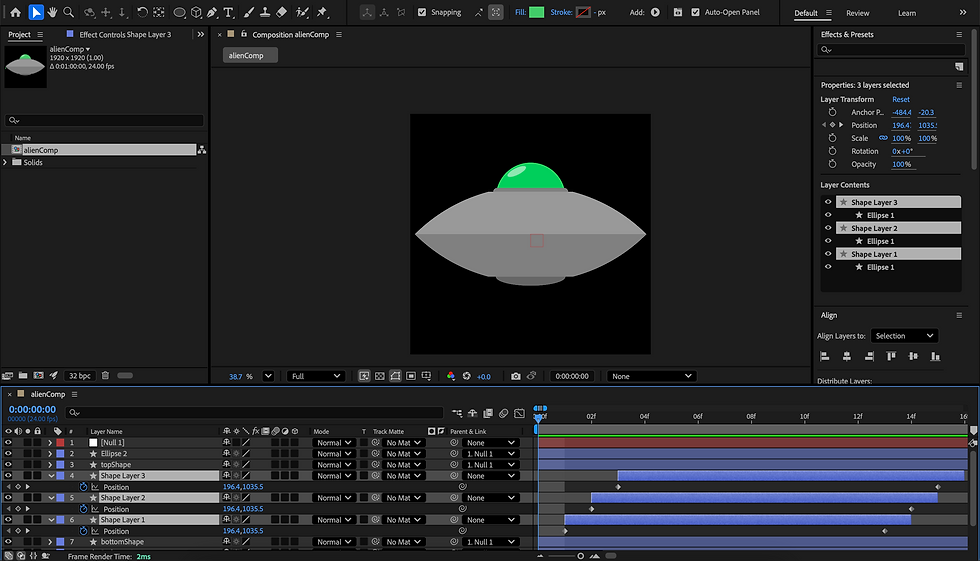The height and width of the screenshot is (561, 980).
Task: Hide the topShape layer in timeline
Action: click(8, 464)
